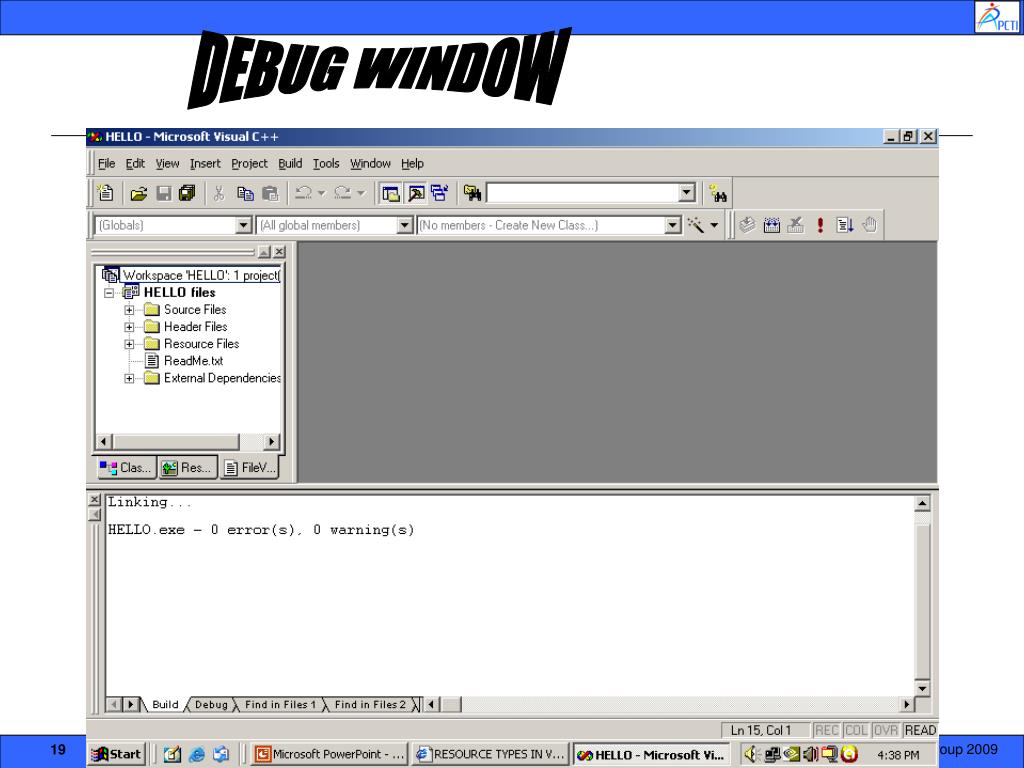Open the Window menu
Screen dimensions: 1024x768
(370, 163)
